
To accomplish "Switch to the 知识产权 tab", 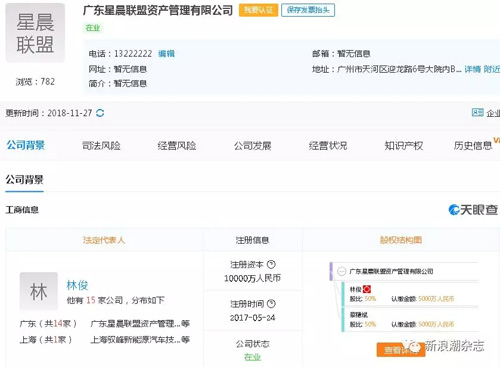I will pyautogui.click(x=404, y=146).
